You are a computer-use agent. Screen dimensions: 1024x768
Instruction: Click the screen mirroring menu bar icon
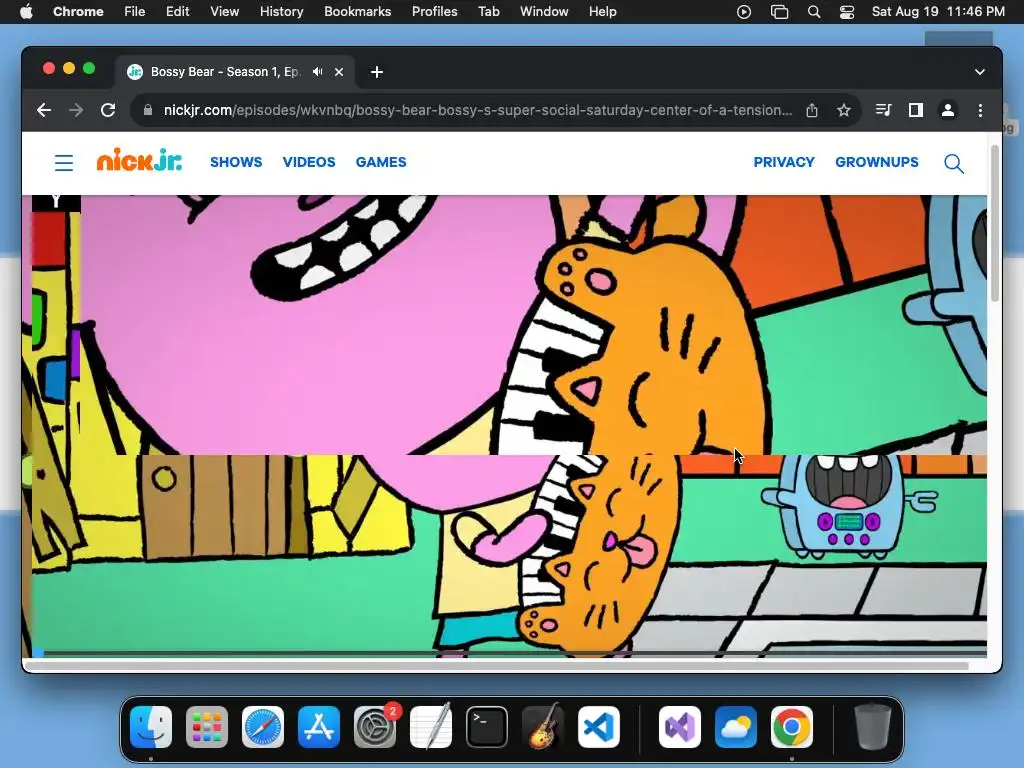(x=779, y=12)
